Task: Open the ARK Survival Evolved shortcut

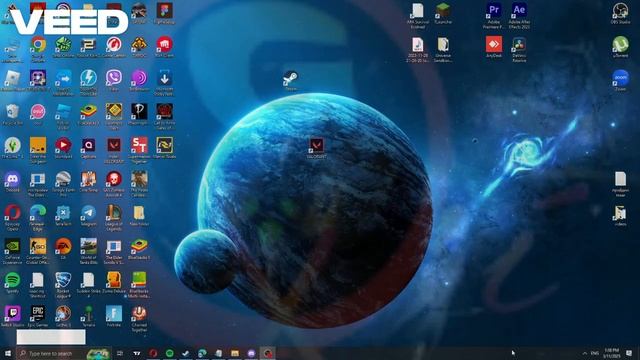Action: [x=418, y=11]
